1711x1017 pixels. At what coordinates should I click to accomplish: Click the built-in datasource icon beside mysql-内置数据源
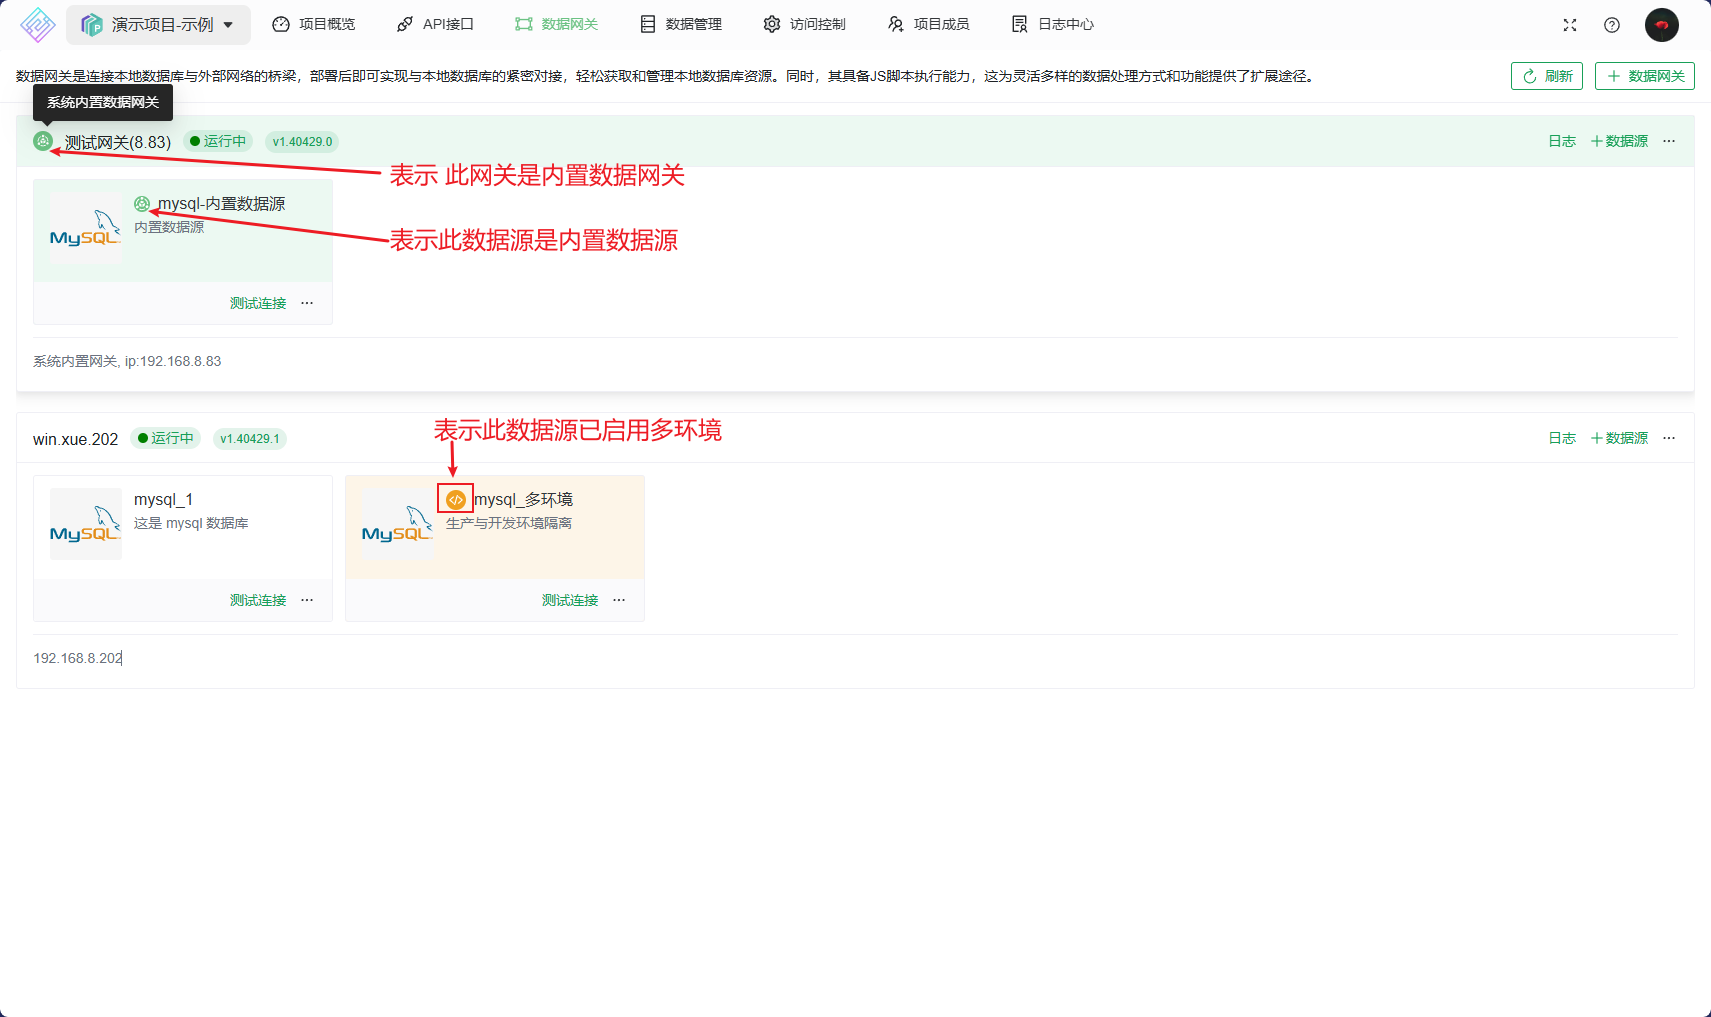(142, 204)
